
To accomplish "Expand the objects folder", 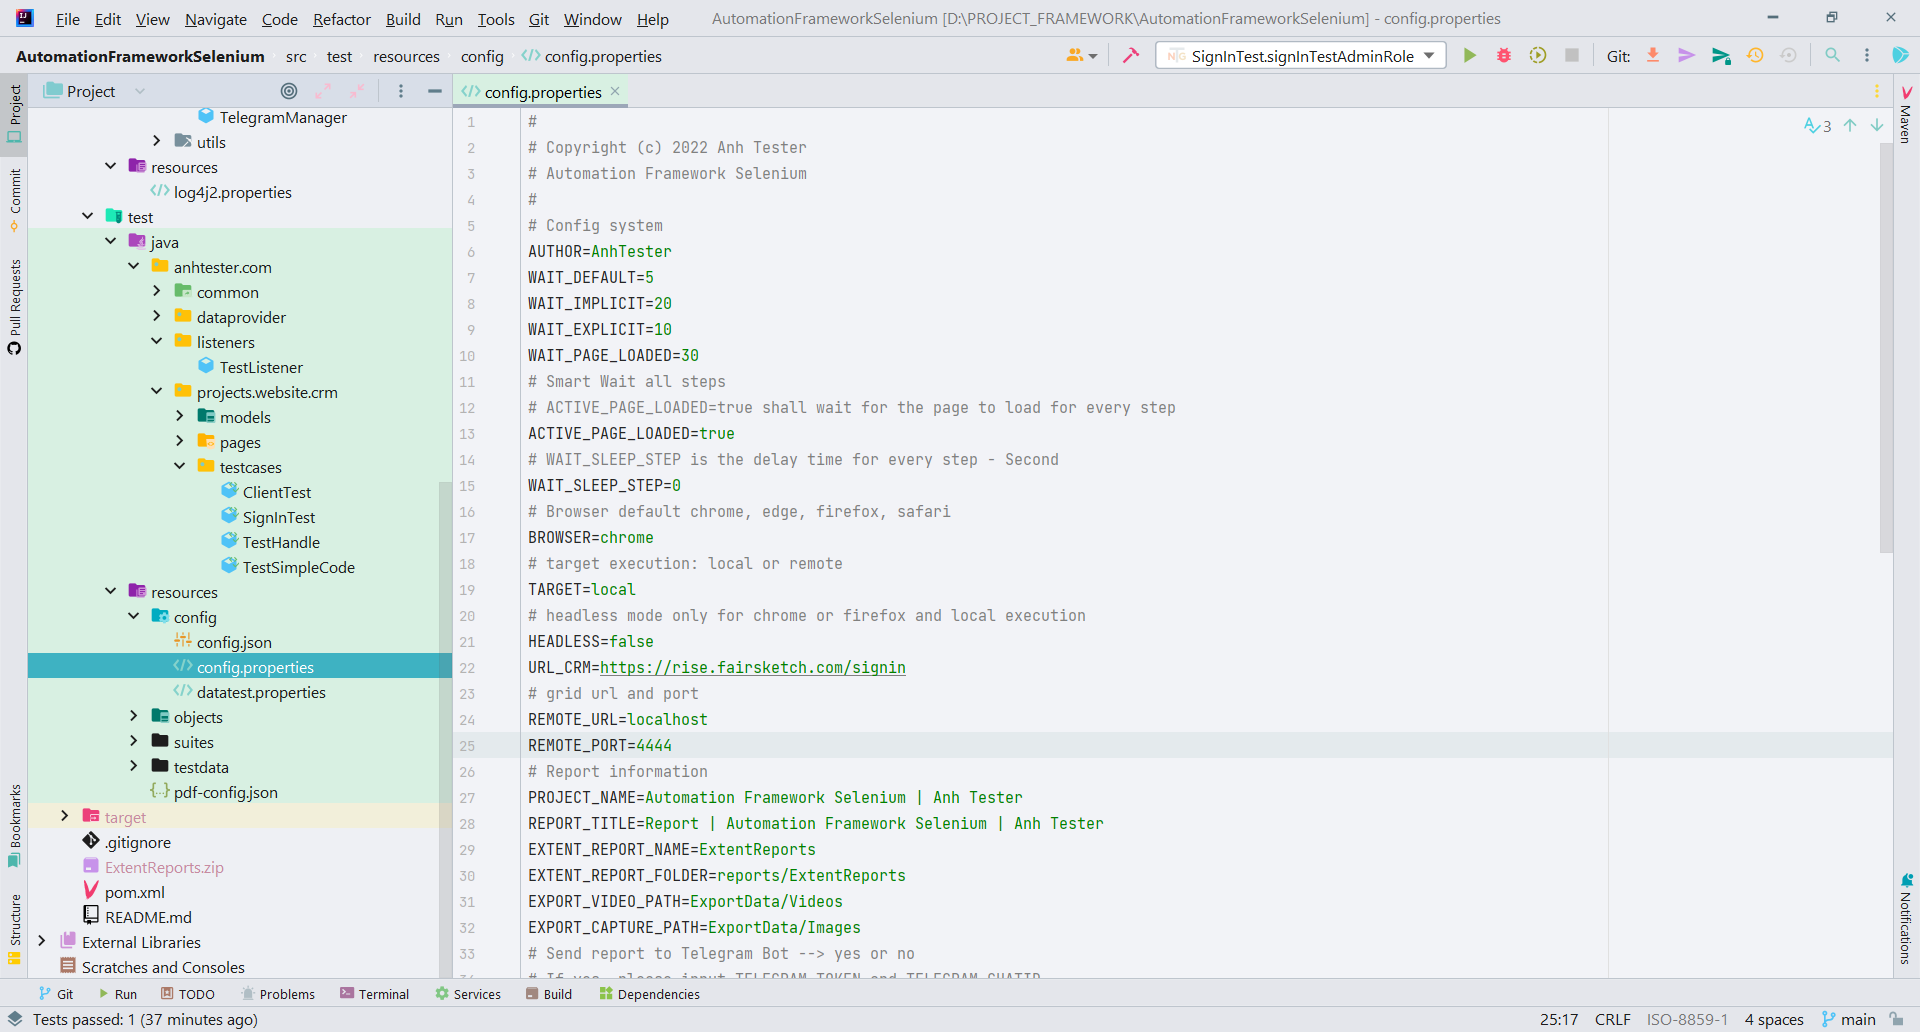I will (x=133, y=716).
